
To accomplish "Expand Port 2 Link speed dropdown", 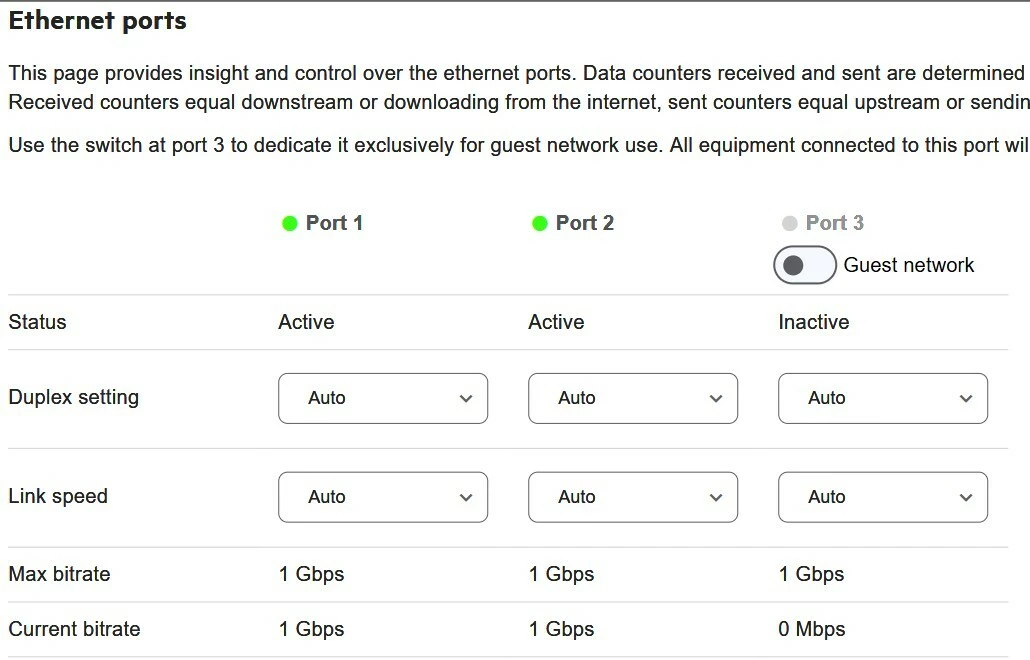I will click(633, 497).
